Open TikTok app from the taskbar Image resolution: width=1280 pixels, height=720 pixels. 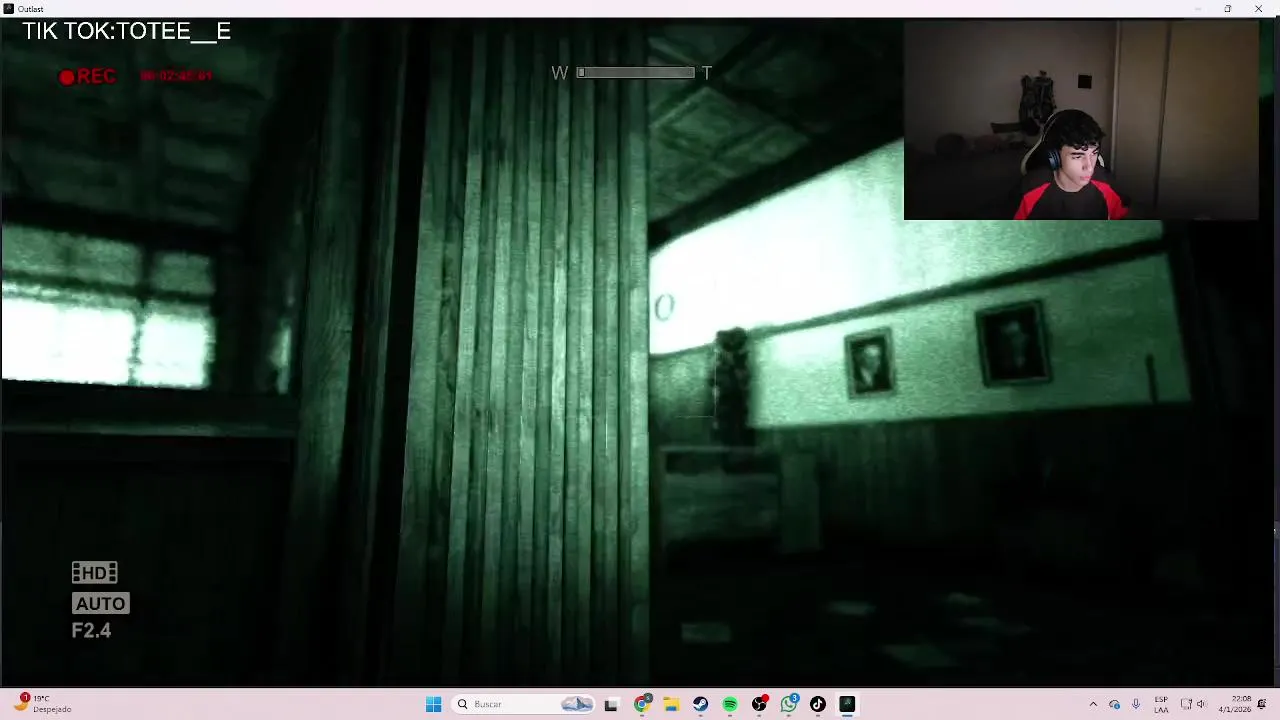(818, 704)
